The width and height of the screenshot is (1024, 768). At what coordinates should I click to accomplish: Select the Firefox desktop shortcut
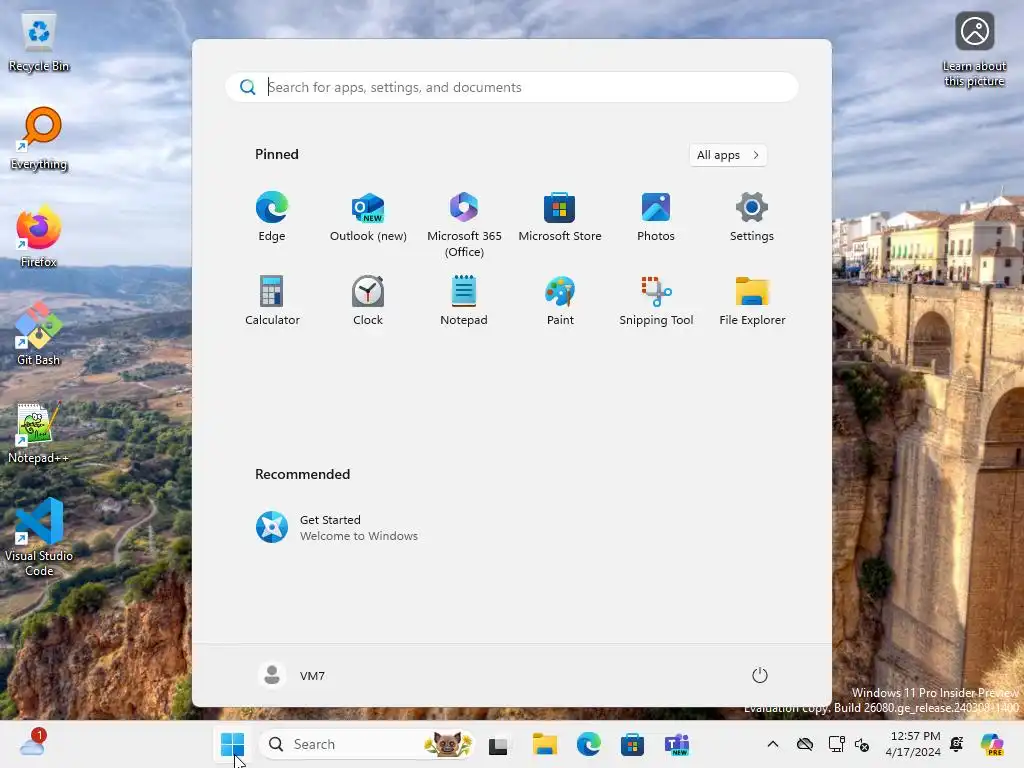(39, 236)
